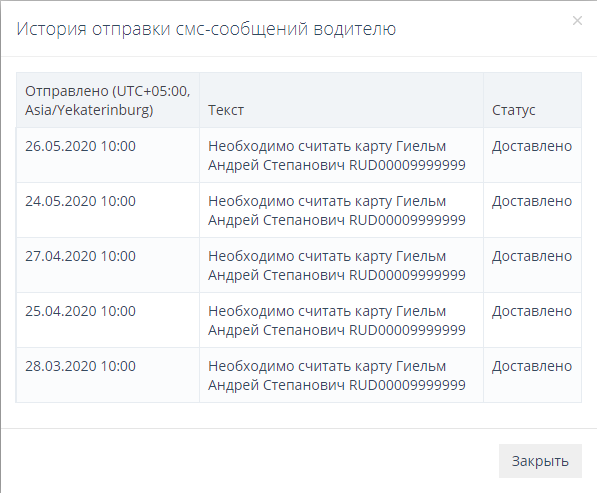Screen dimensions: 597x493
Task: Click Доставлено status in the 27.04.2020 row
Action: pyautogui.click(x=532, y=256)
